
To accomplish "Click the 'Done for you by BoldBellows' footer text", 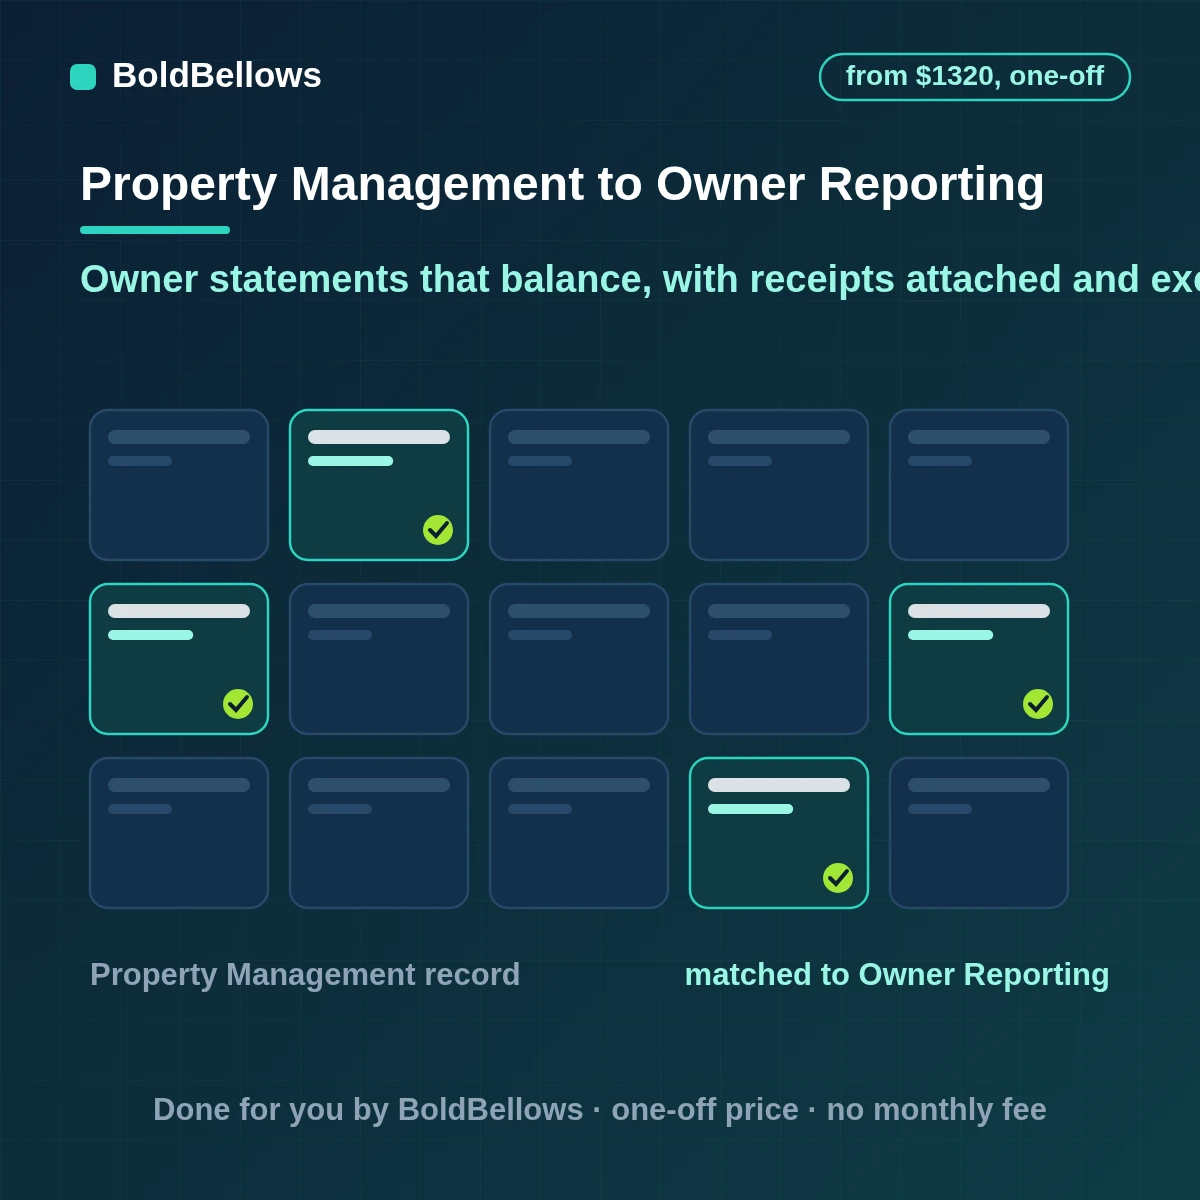I will coord(600,1110).
